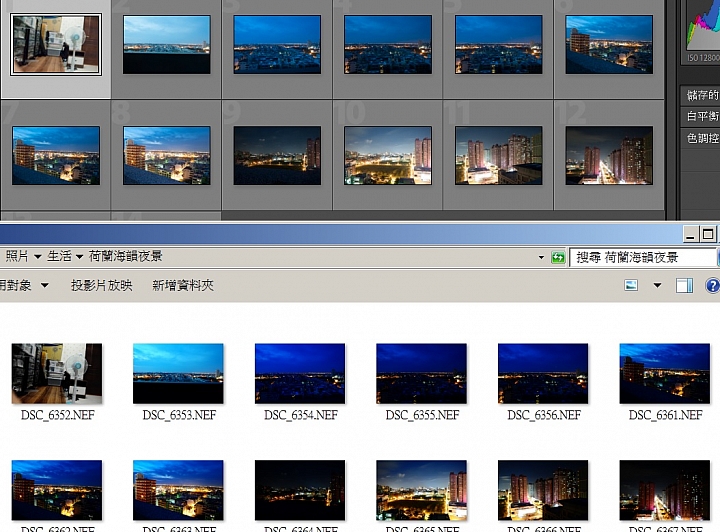Select the DSC_6354.NEF thumbnail in Explorer
Image resolution: width=720 pixels, height=532 pixels.
click(x=300, y=374)
